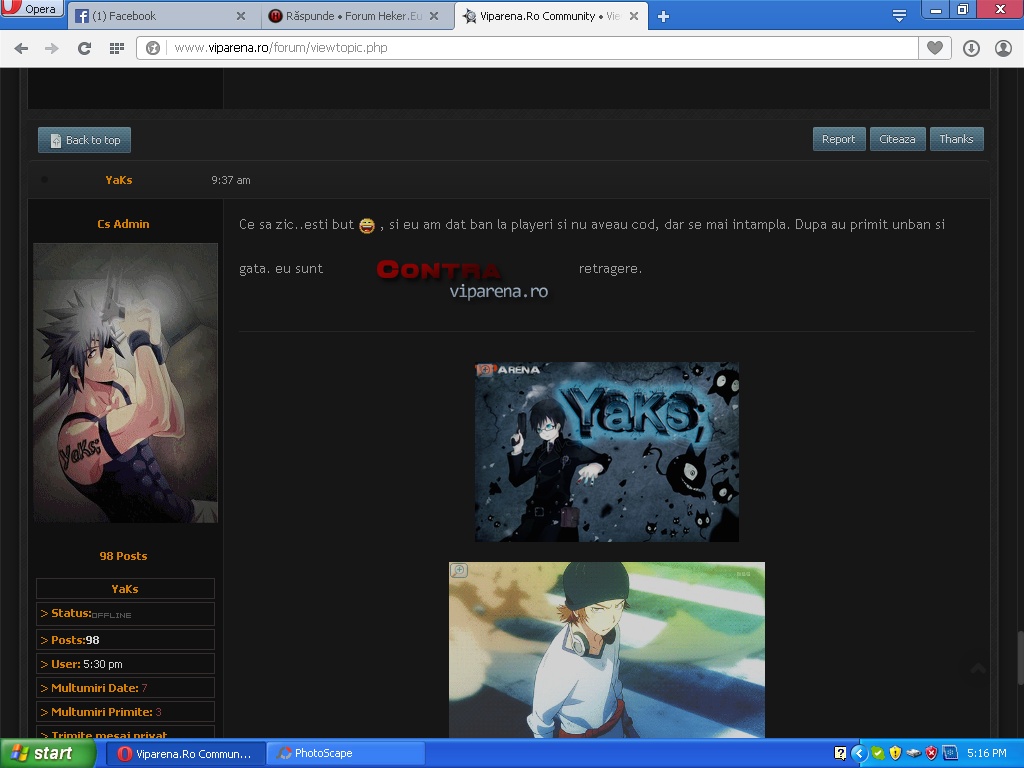Zoom the anime signature image magnifier icon
This screenshot has width=1024, height=768.
tap(459, 570)
